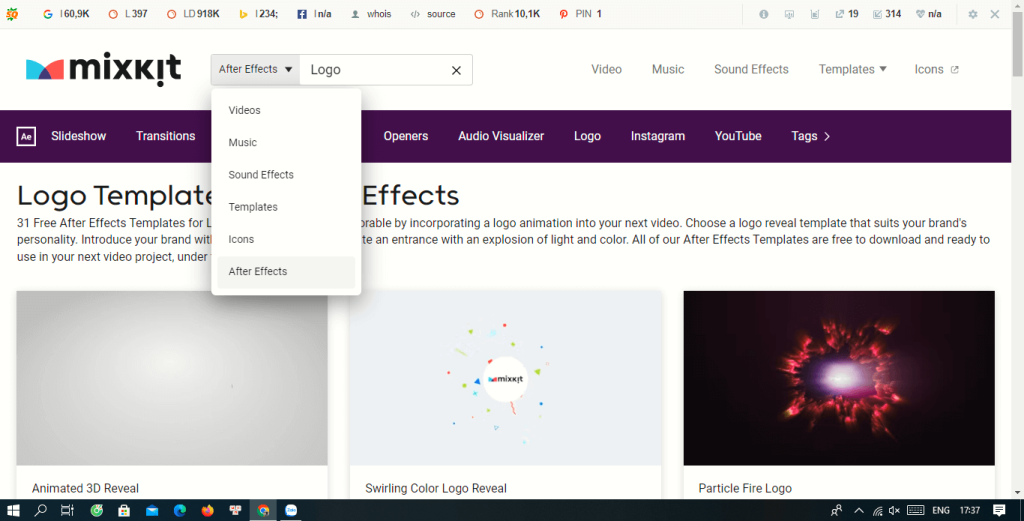Screen dimensions: 1024x521
Task: Open the notifications action center
Action: pos(999,511)
